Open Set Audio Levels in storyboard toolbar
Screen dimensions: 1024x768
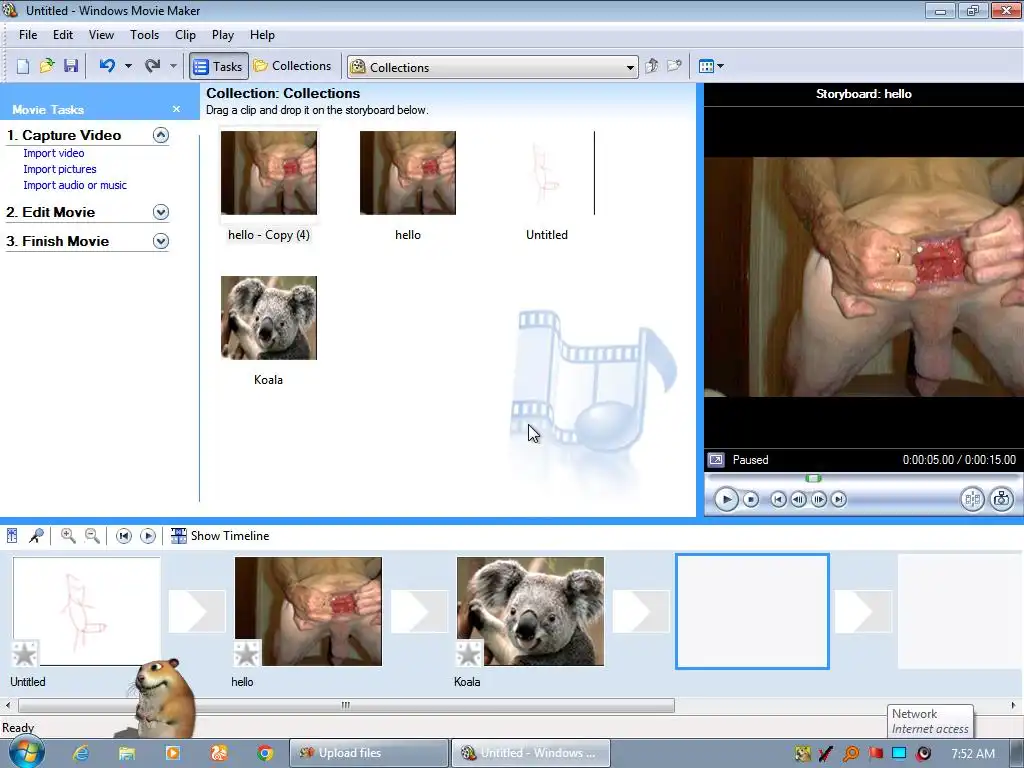pos(12,536)
